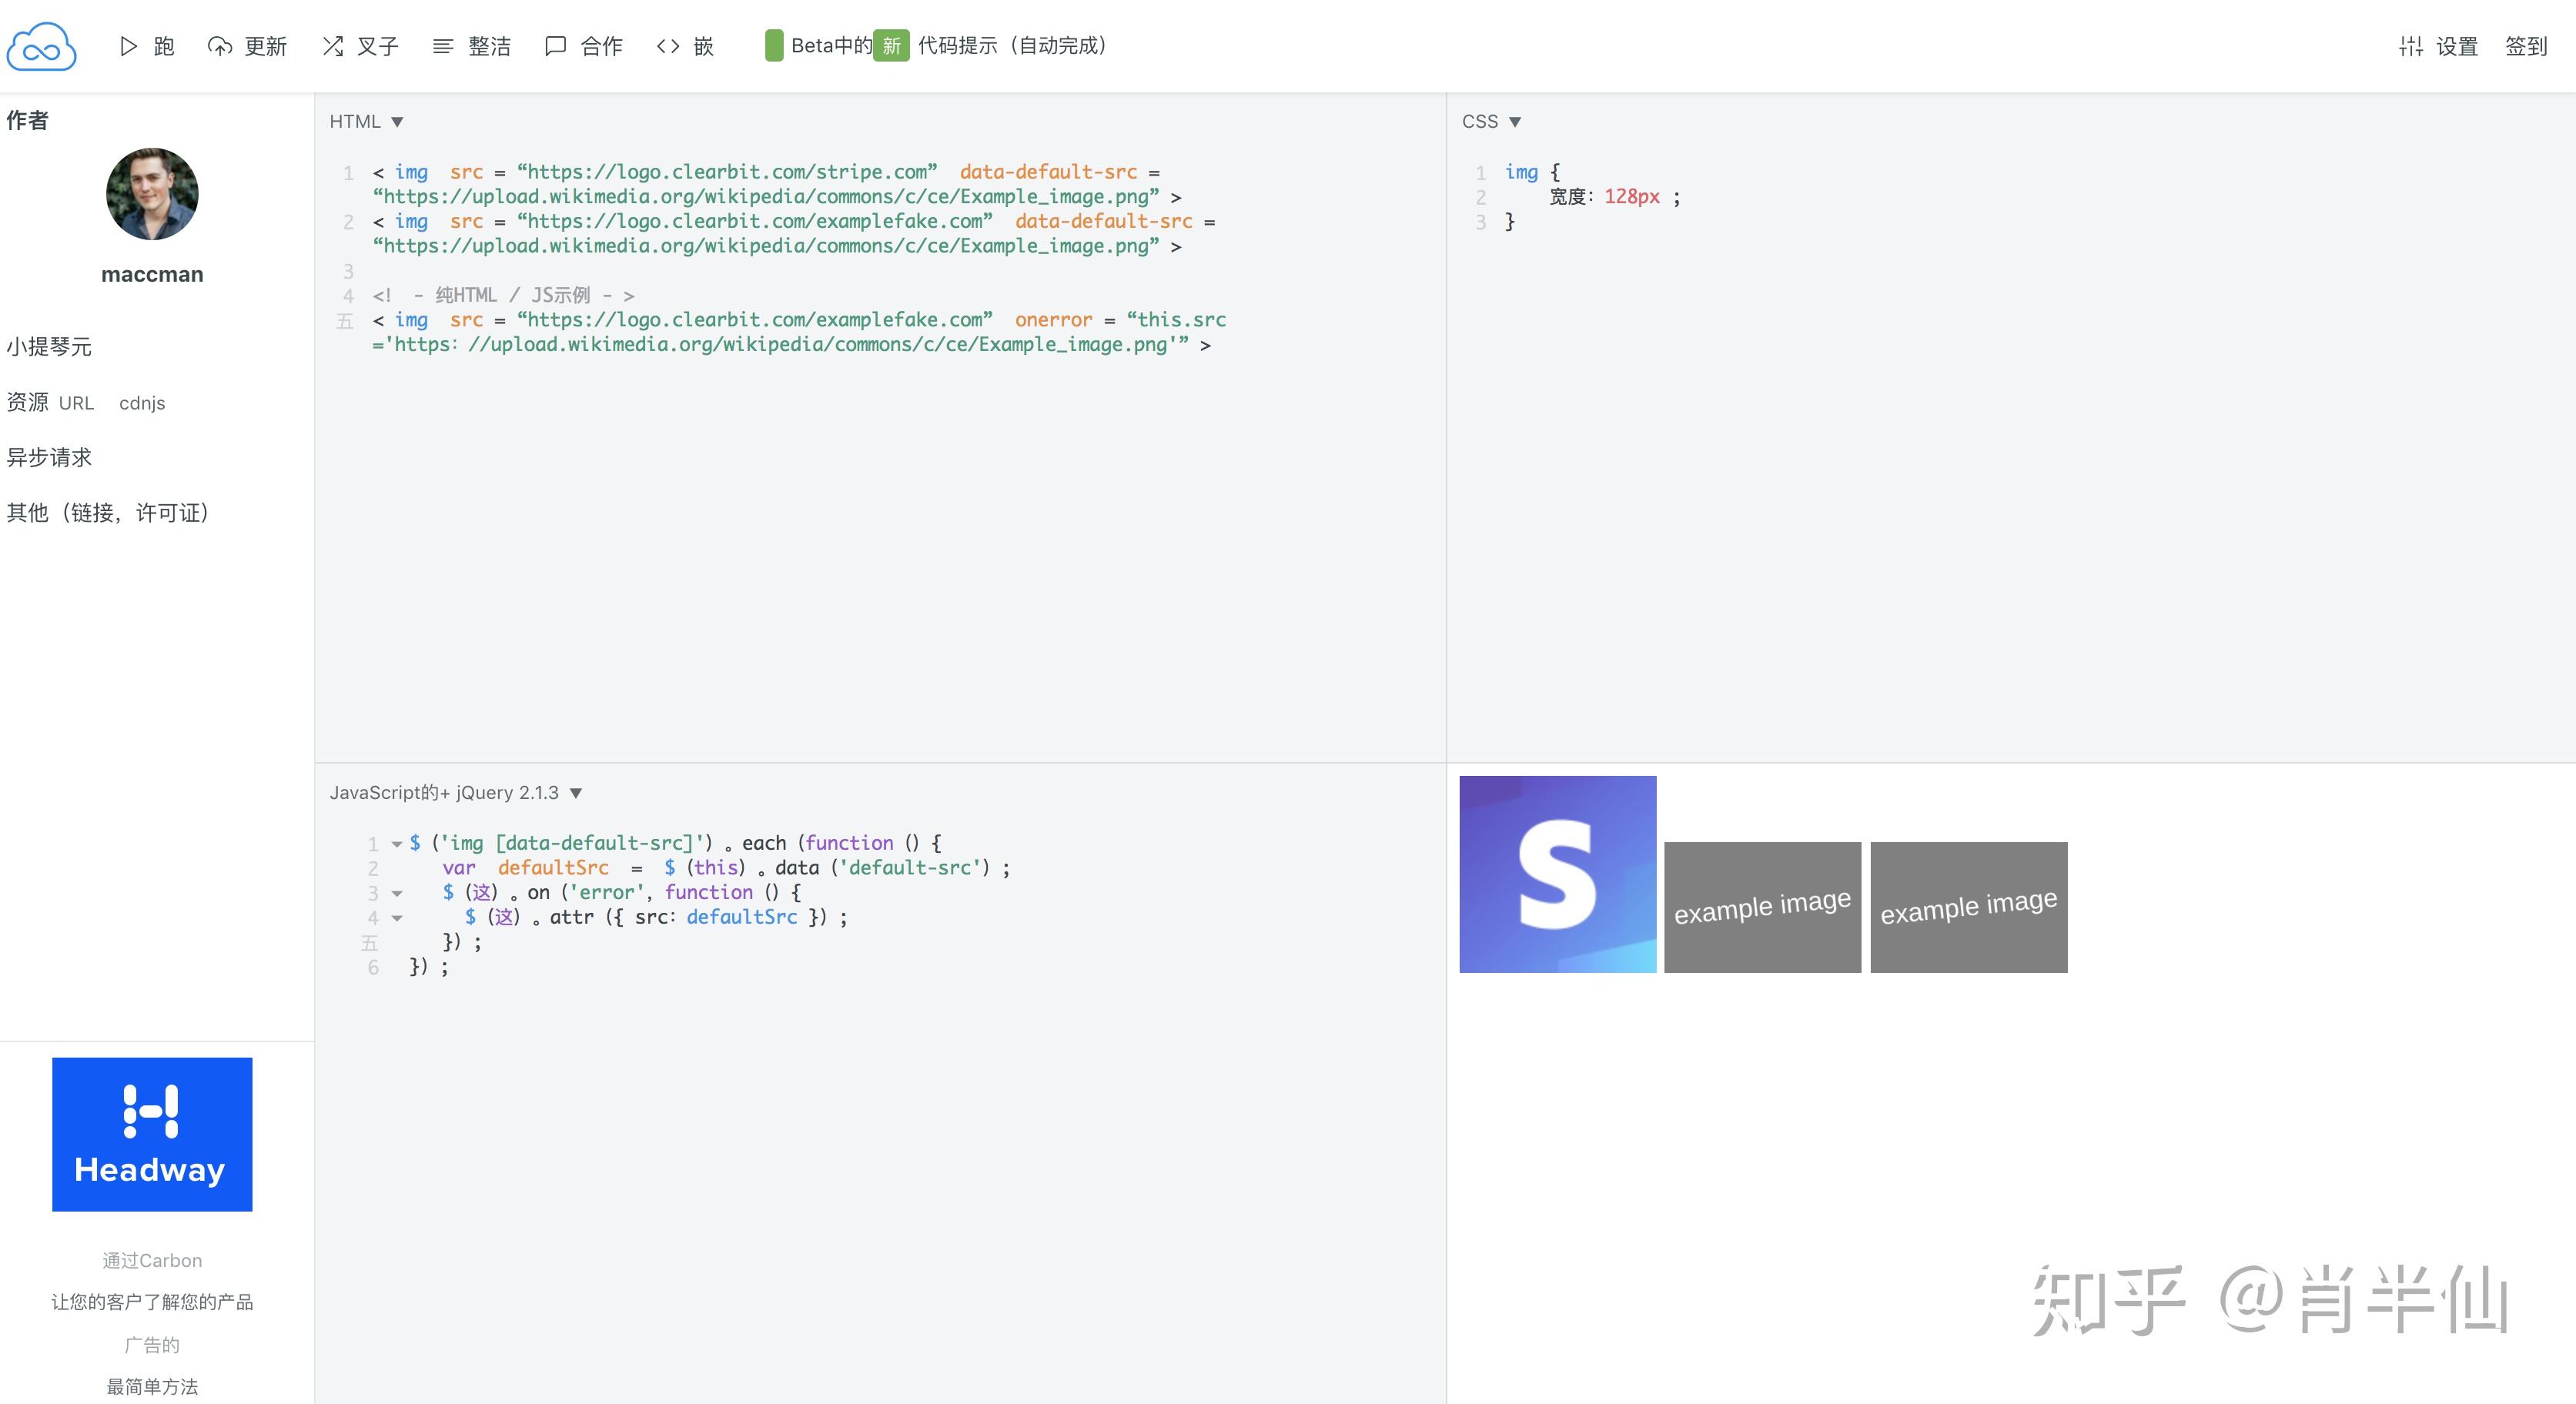Click the maccman author avatar

tap(152, 194)
